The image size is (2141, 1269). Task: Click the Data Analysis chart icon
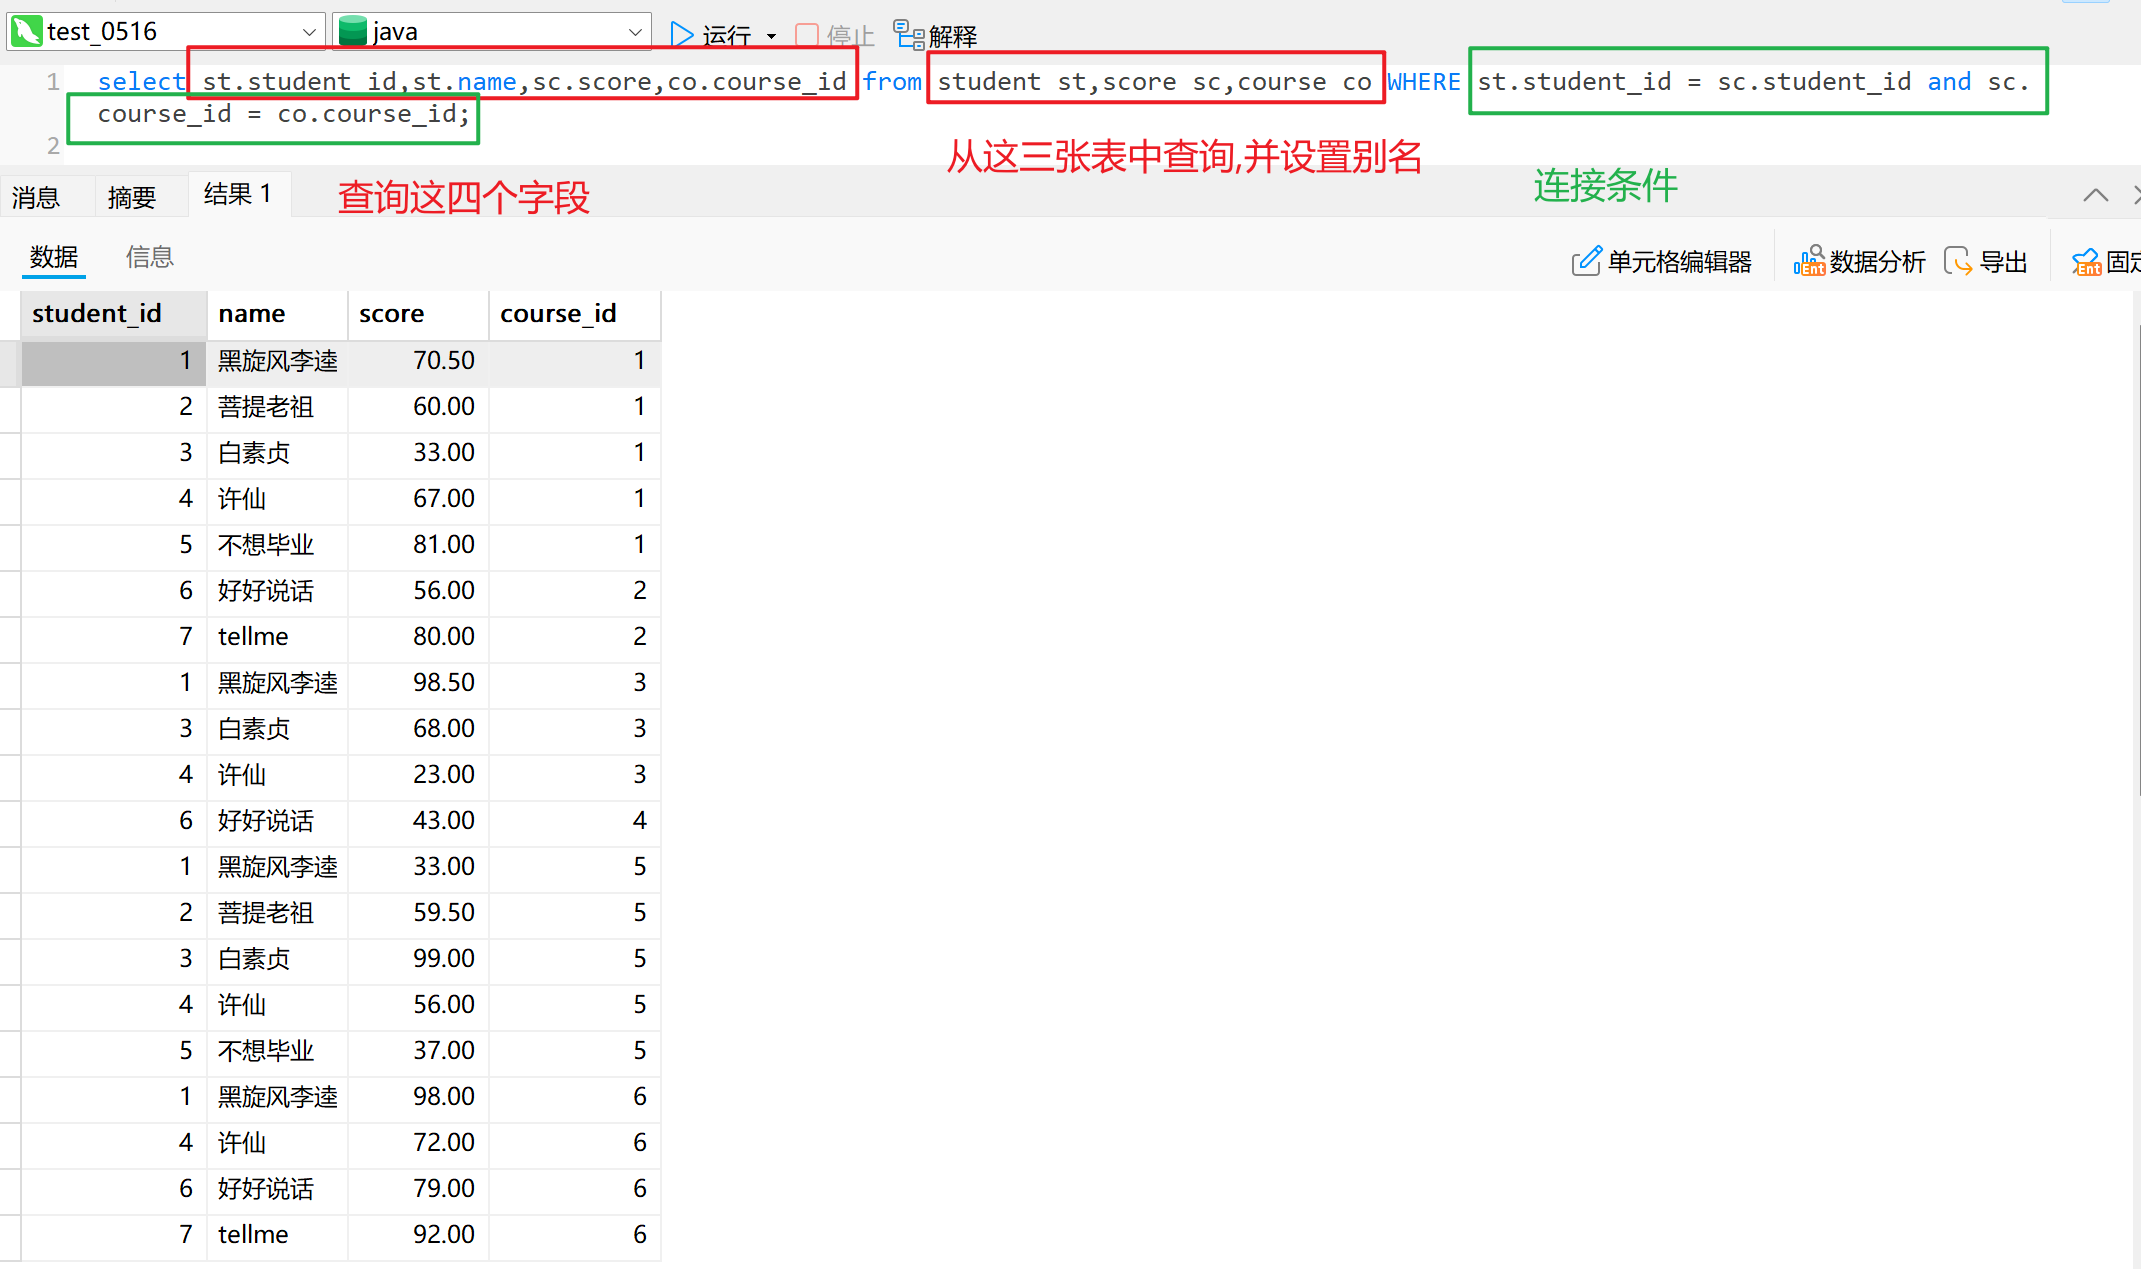(1808, 262)
